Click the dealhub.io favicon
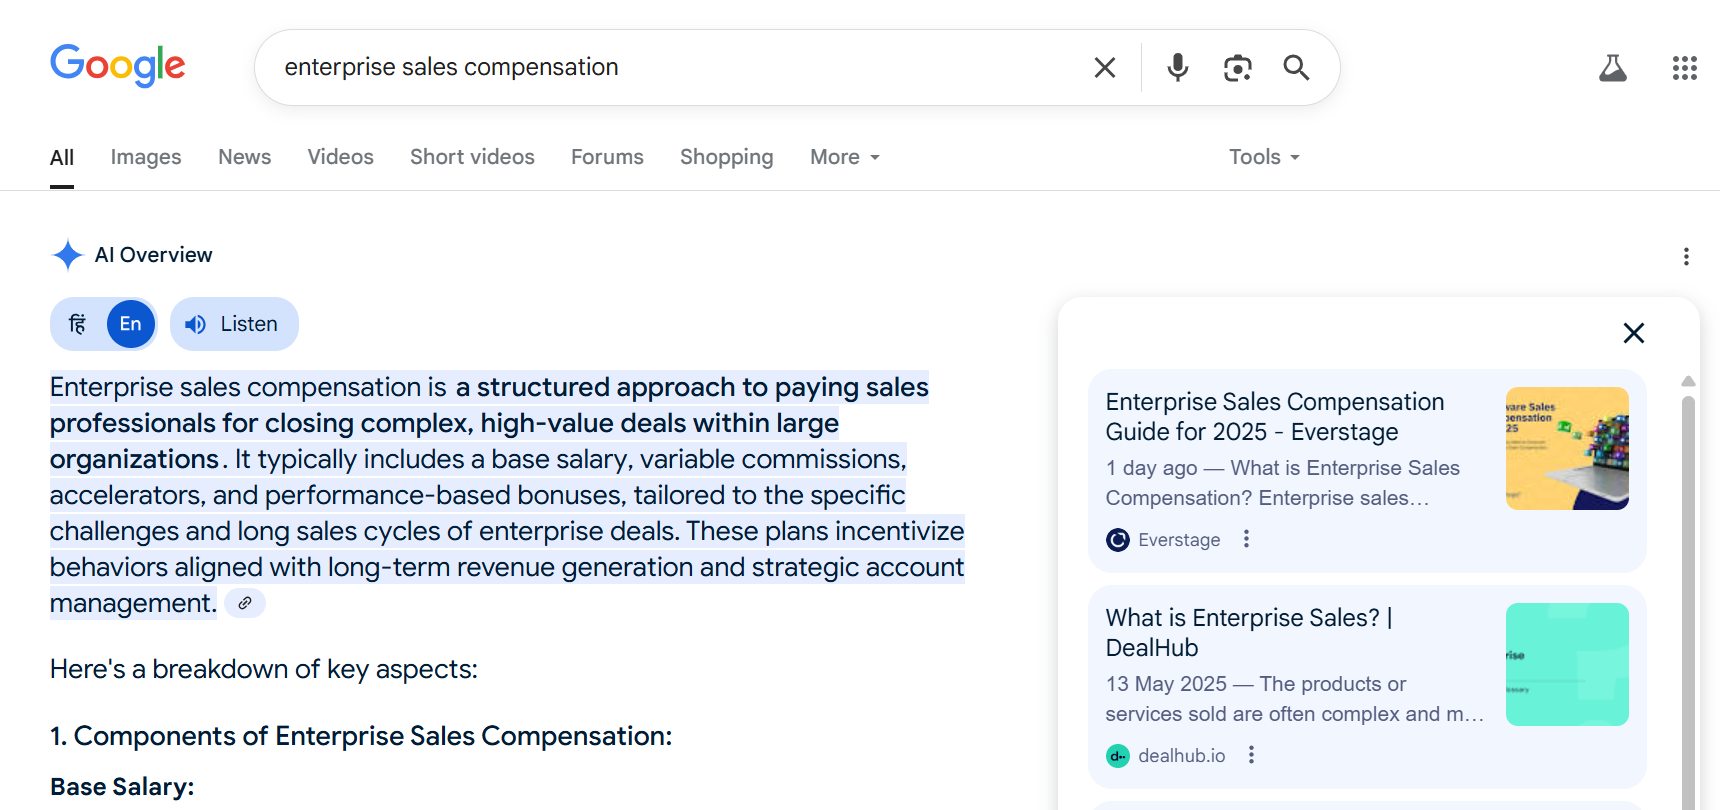The image size is (1720, 810). click(1118, 756)
